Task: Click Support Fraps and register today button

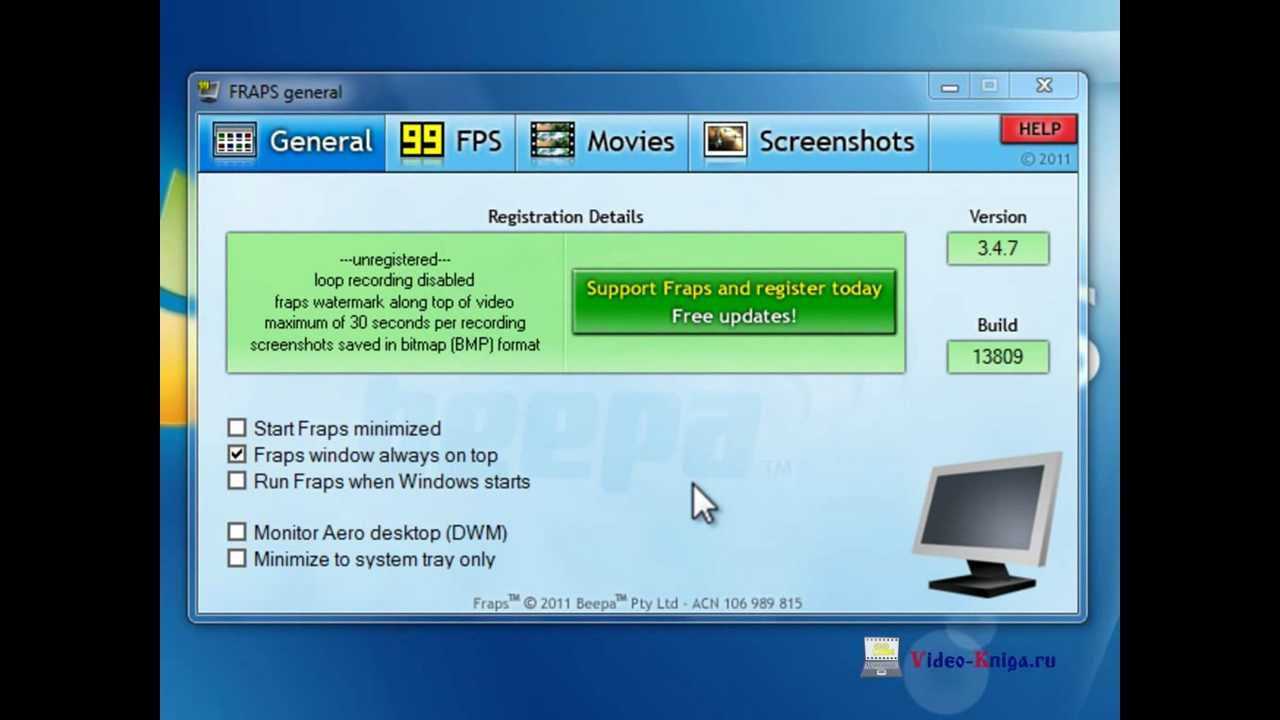Action: 734,301
